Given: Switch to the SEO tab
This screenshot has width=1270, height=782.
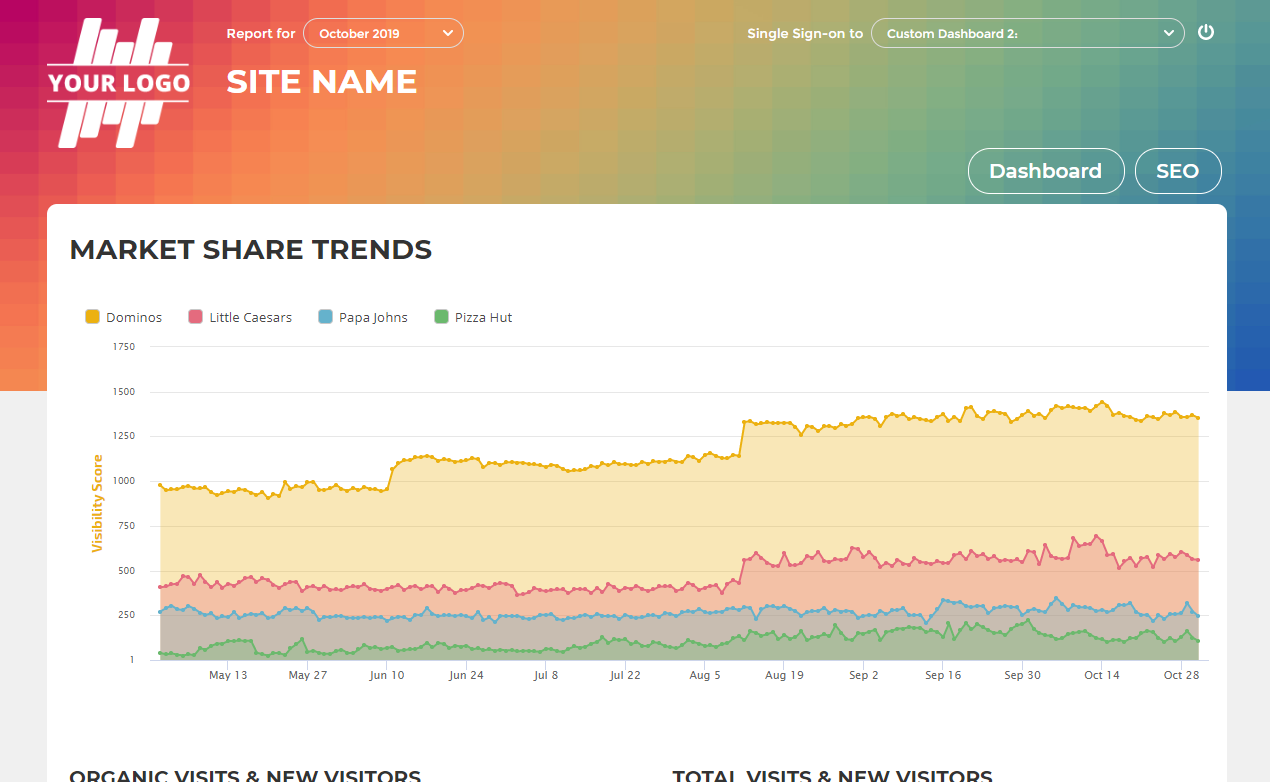Looking at the screenshot, I should [x=1177, y=171].
